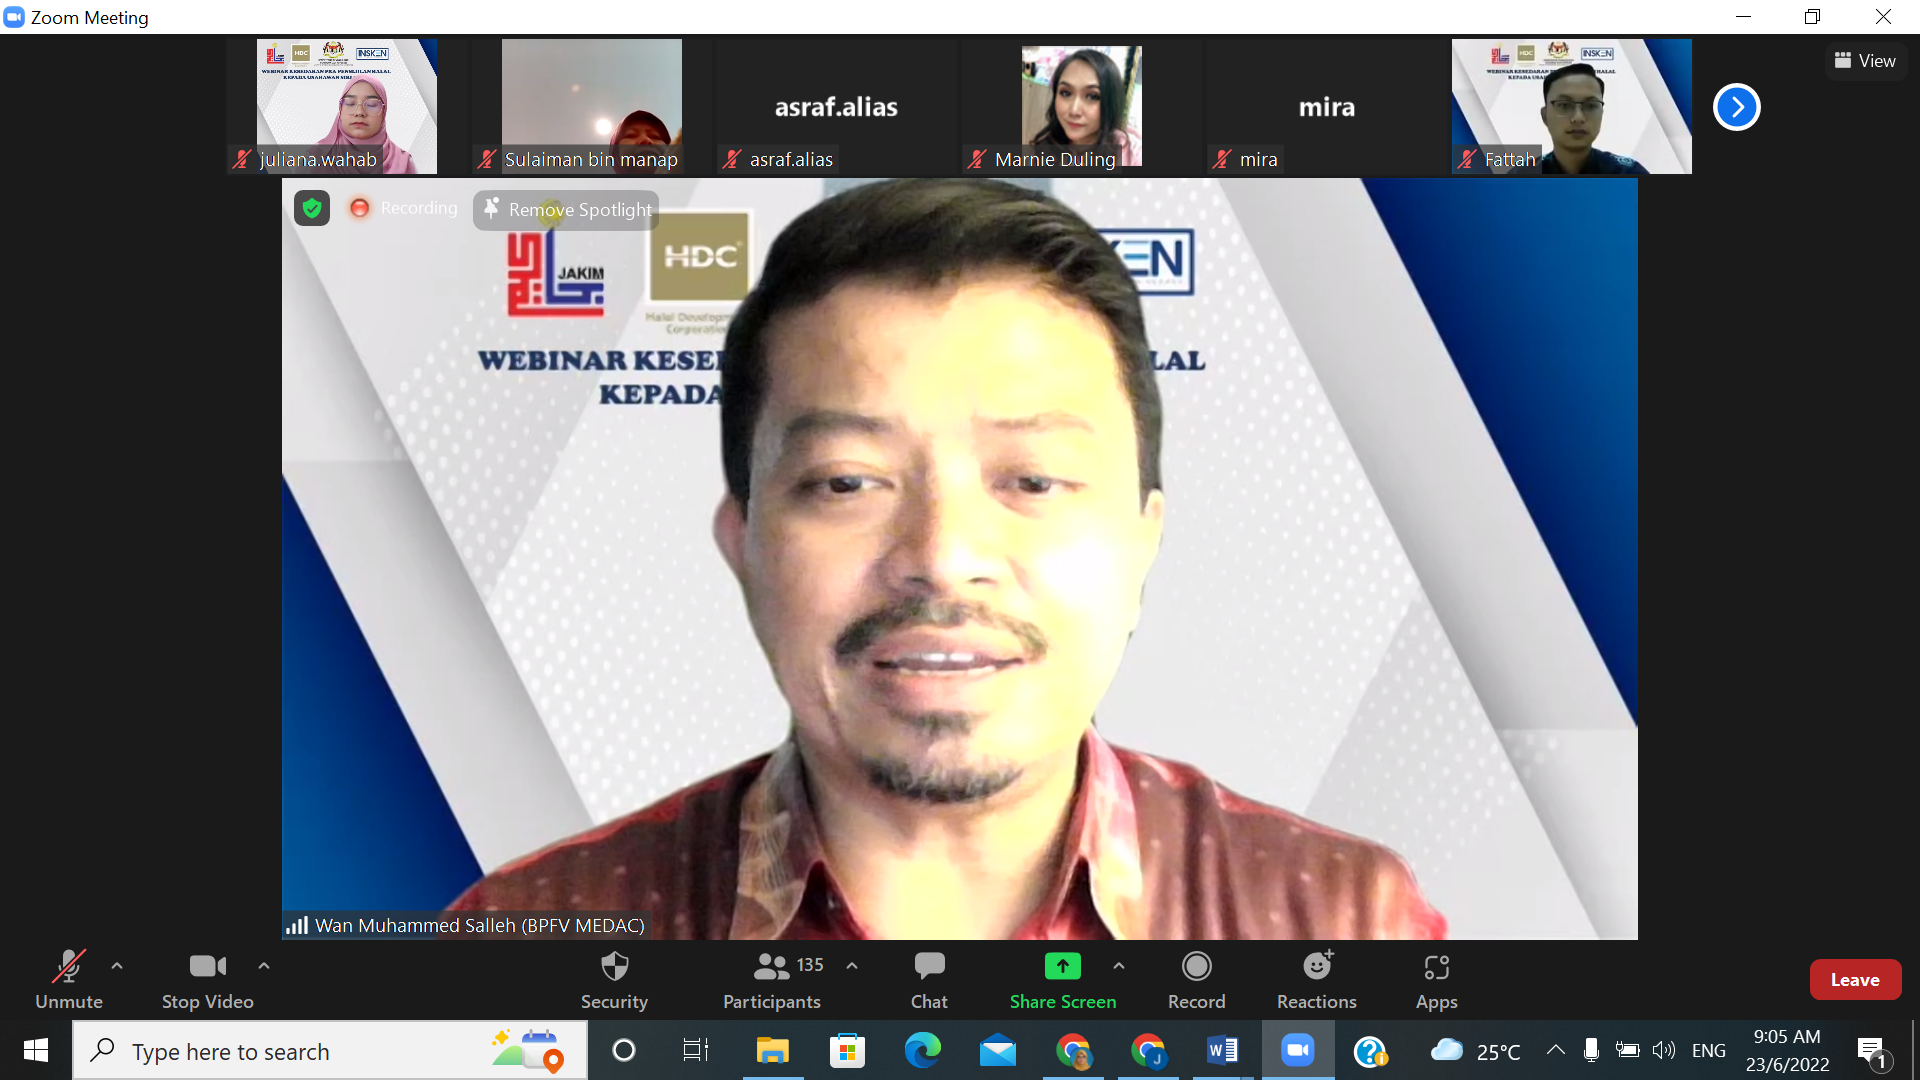Open the Reactions menu
The image size is (1920, 1080).
(1316, 979)
